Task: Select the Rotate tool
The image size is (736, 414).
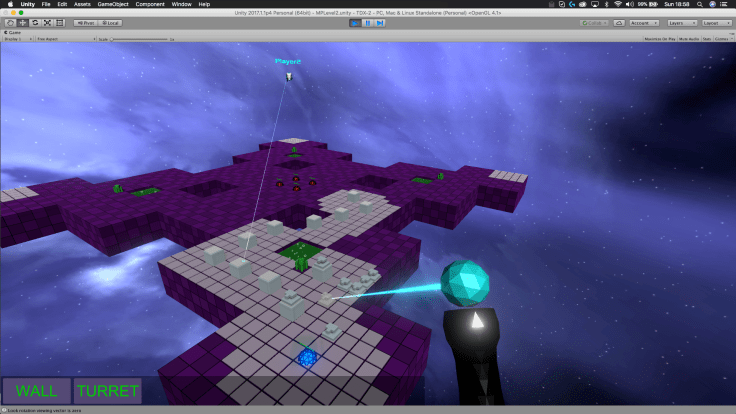Action: (x=34, y=22)
